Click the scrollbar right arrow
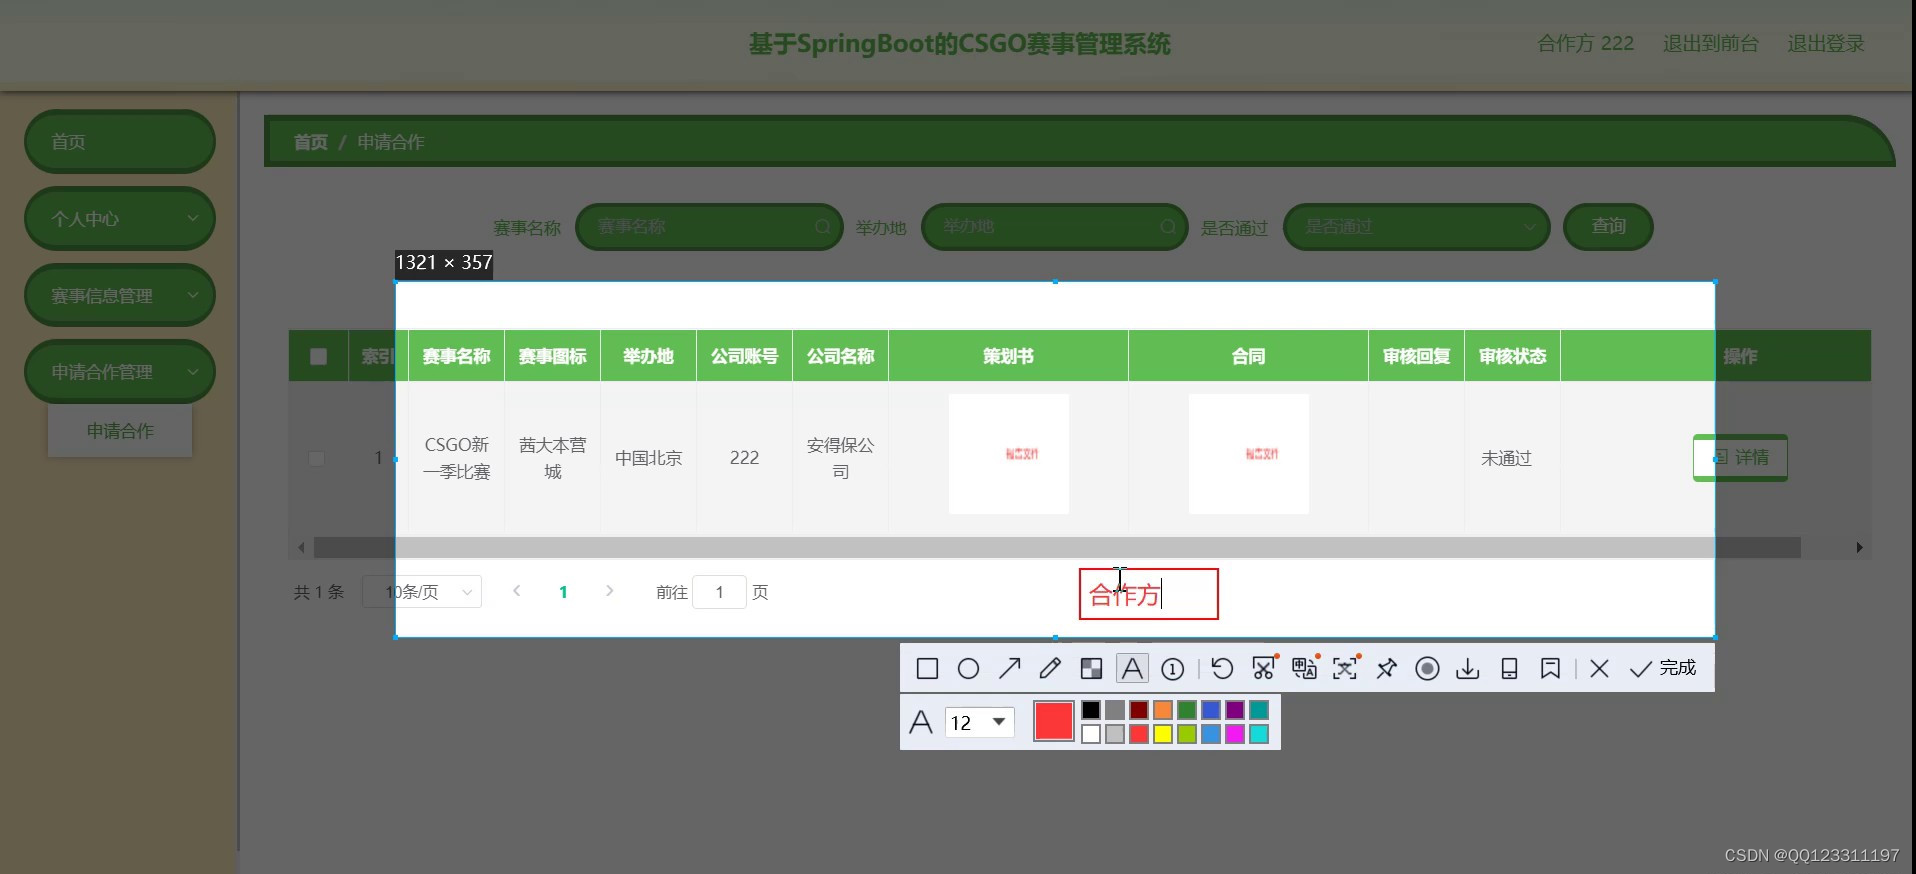 (1859, 547)
